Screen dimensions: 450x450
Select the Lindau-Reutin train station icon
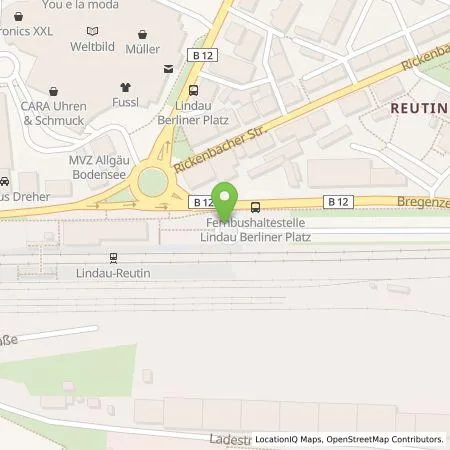point(113,258)
